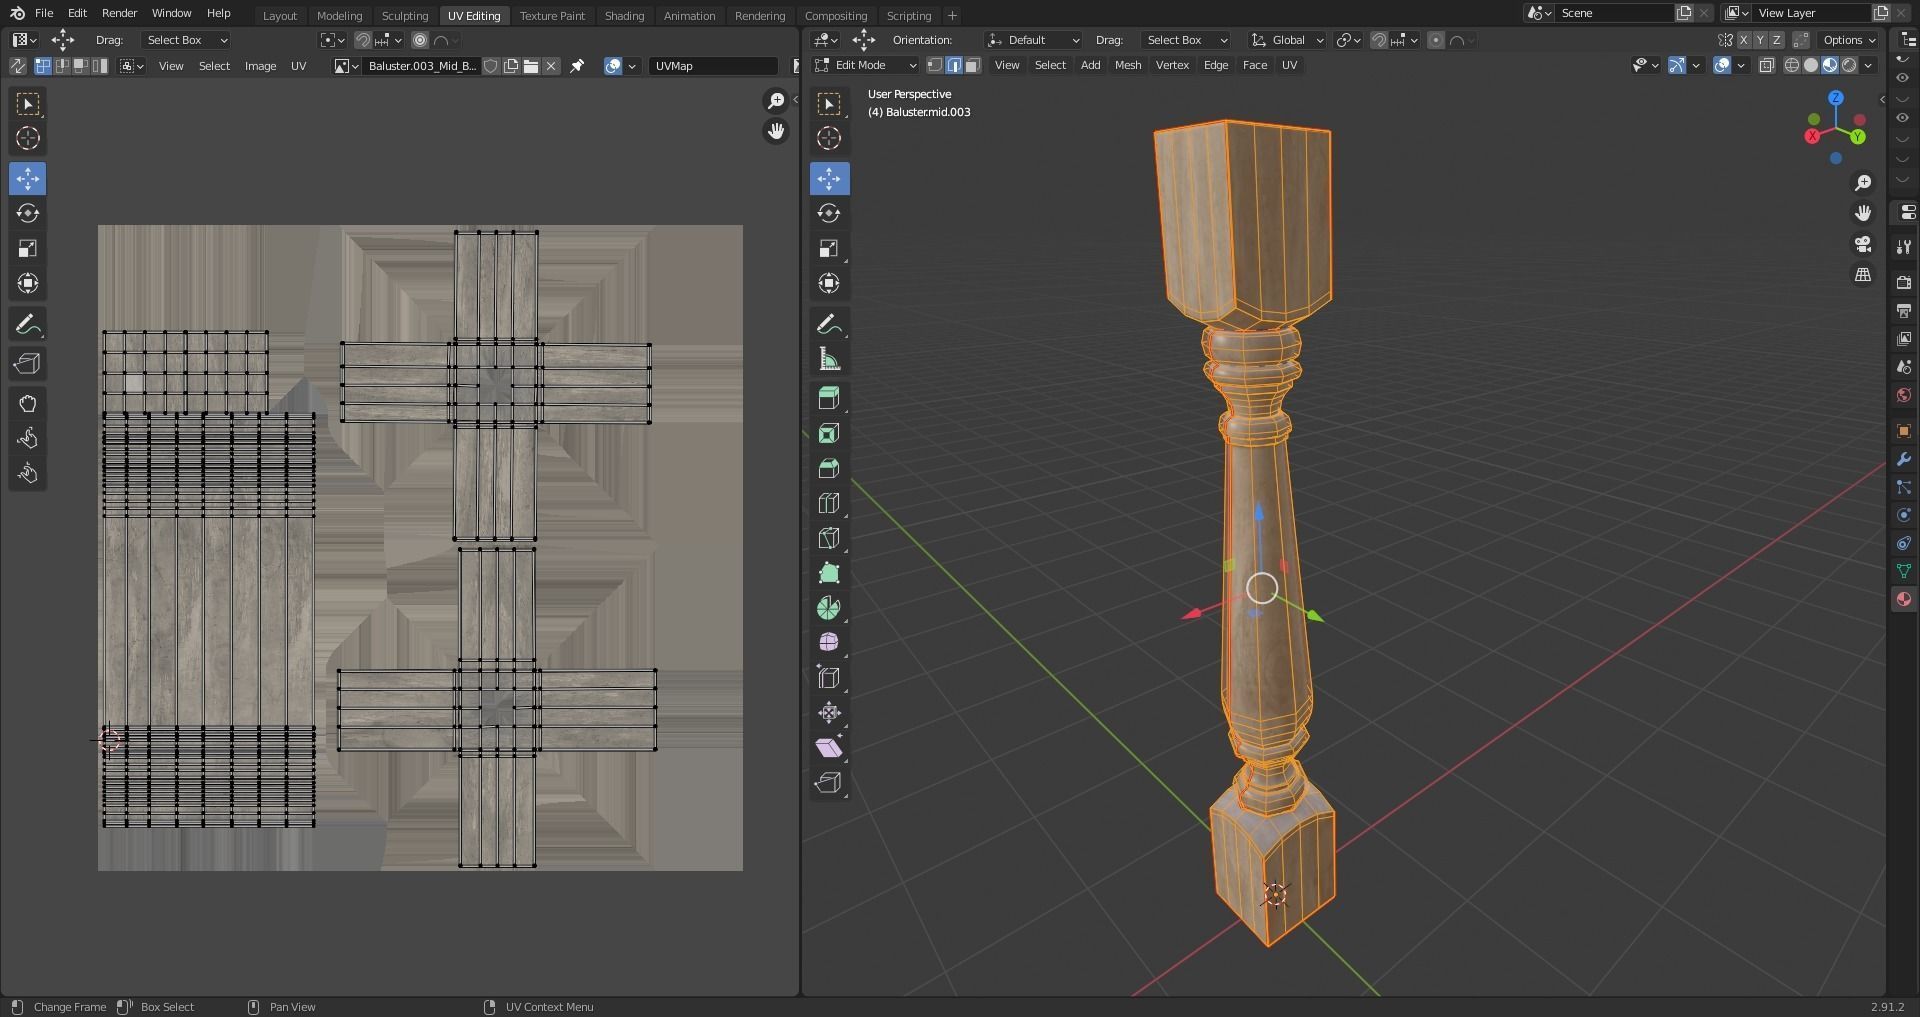This screenshot has width=1920, height=1017.
Task: Select the Scale tool in UV editor
Action: coord(28,248)
